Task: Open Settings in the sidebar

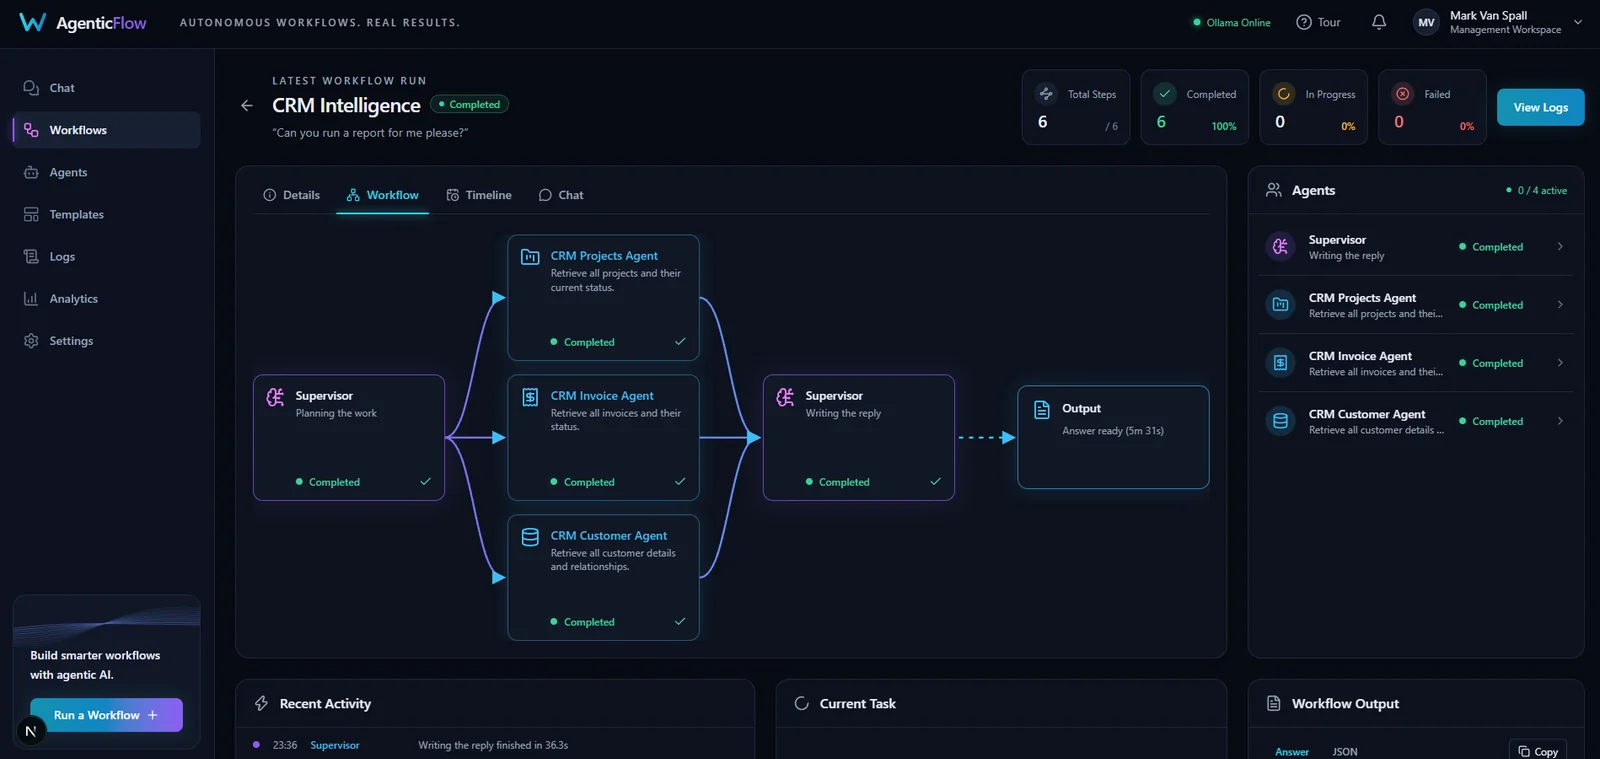Action: (x=106, y=340)
